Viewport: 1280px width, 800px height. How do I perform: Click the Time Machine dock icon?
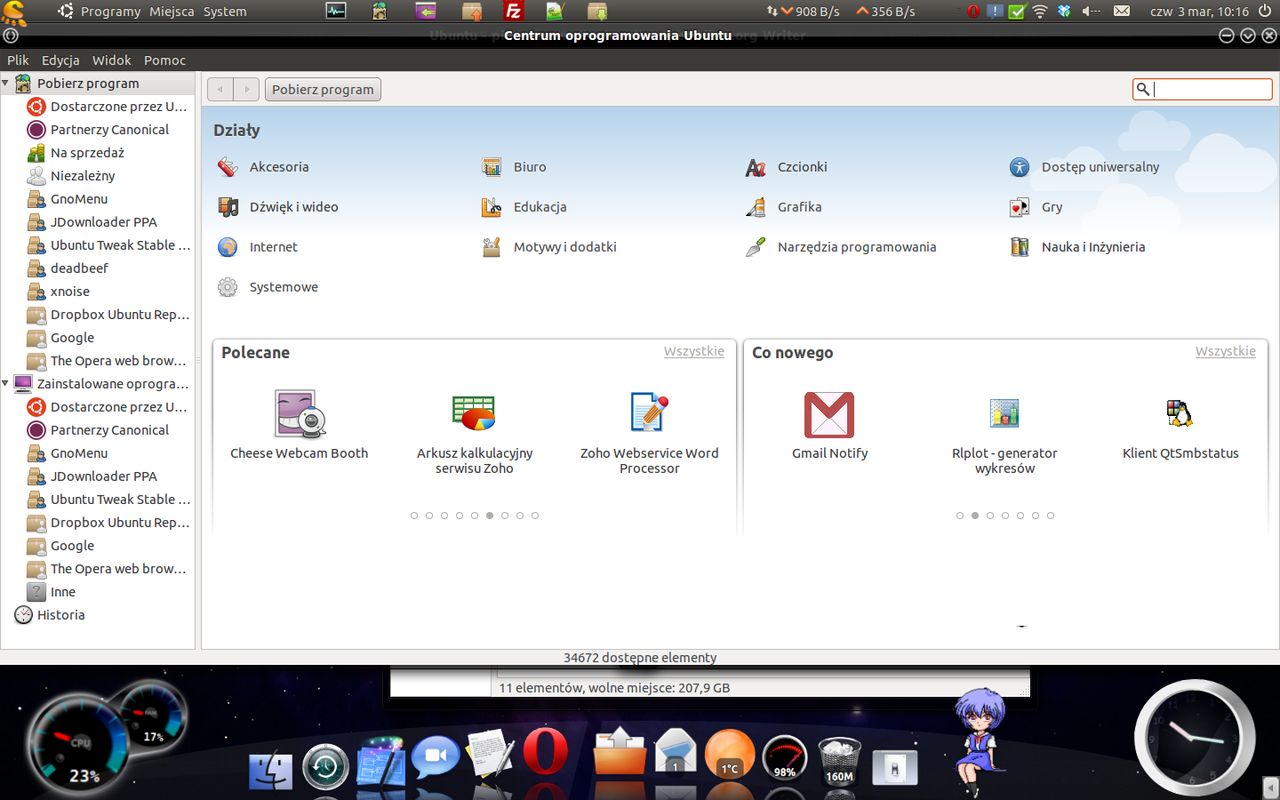pyautogui.click(x=325, y=767)
